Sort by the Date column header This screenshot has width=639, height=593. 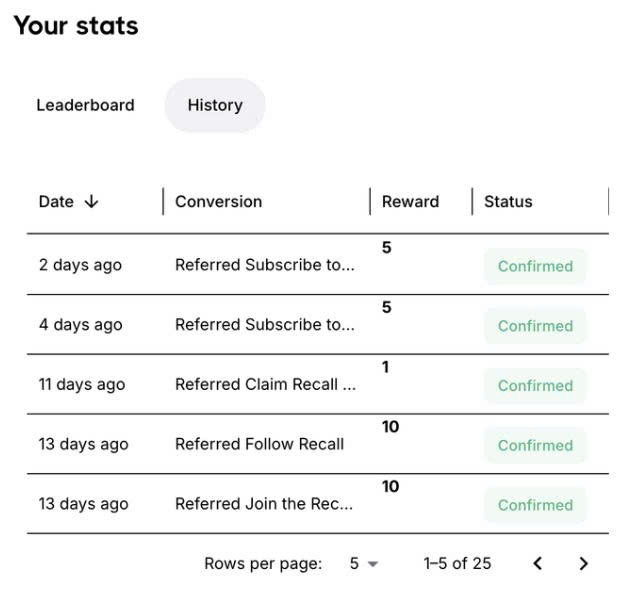pyautogui.click(x=56, y=201)
